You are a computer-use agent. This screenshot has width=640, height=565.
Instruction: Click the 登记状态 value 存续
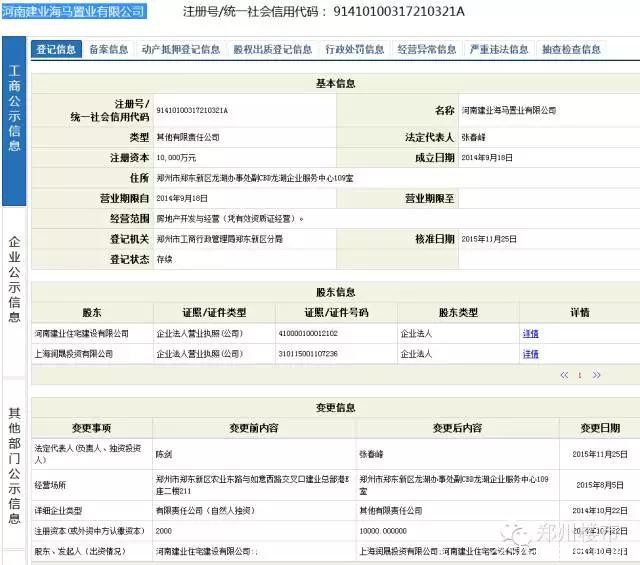coord(164,260)
